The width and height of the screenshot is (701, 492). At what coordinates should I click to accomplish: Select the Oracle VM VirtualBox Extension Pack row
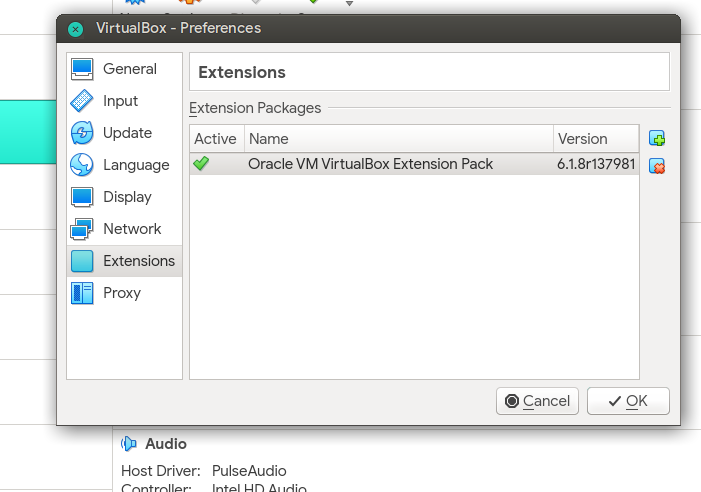coord(370,163)
